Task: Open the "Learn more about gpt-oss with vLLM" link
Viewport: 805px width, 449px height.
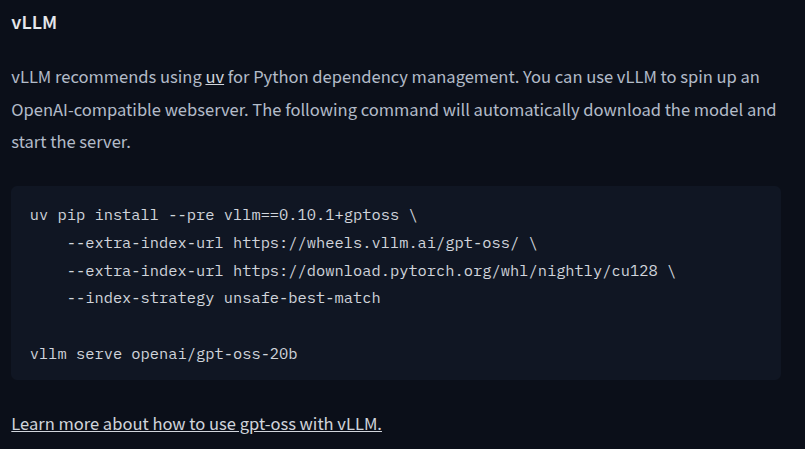Action: click(x=196, y=424)
